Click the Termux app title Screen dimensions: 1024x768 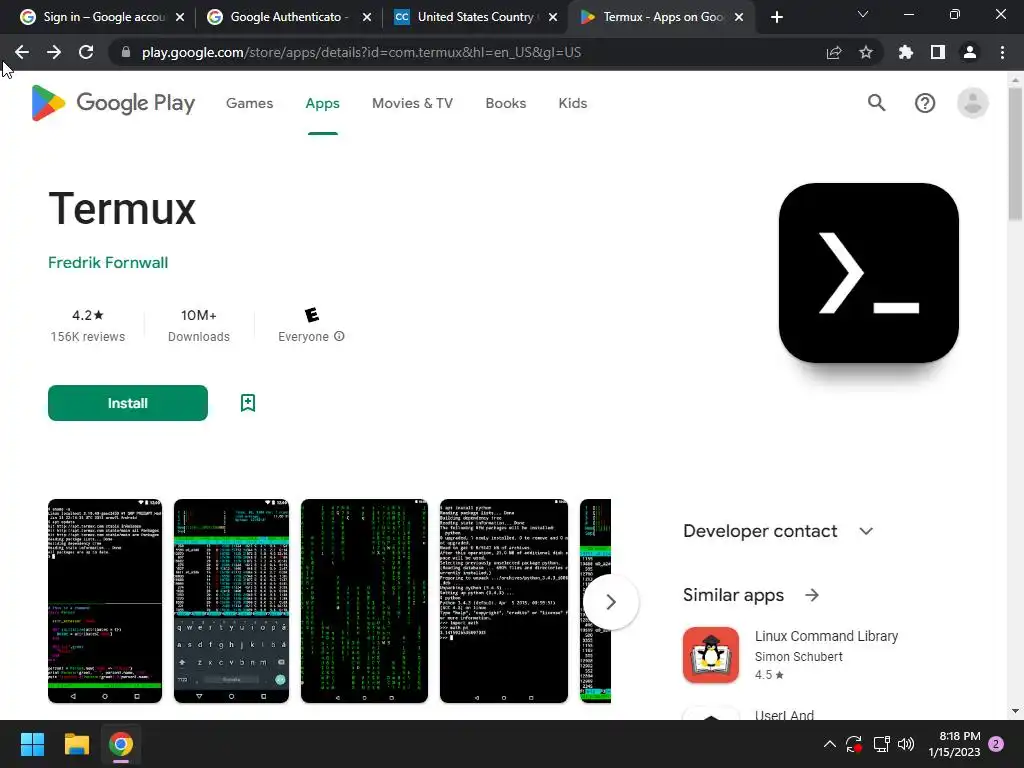122,209
